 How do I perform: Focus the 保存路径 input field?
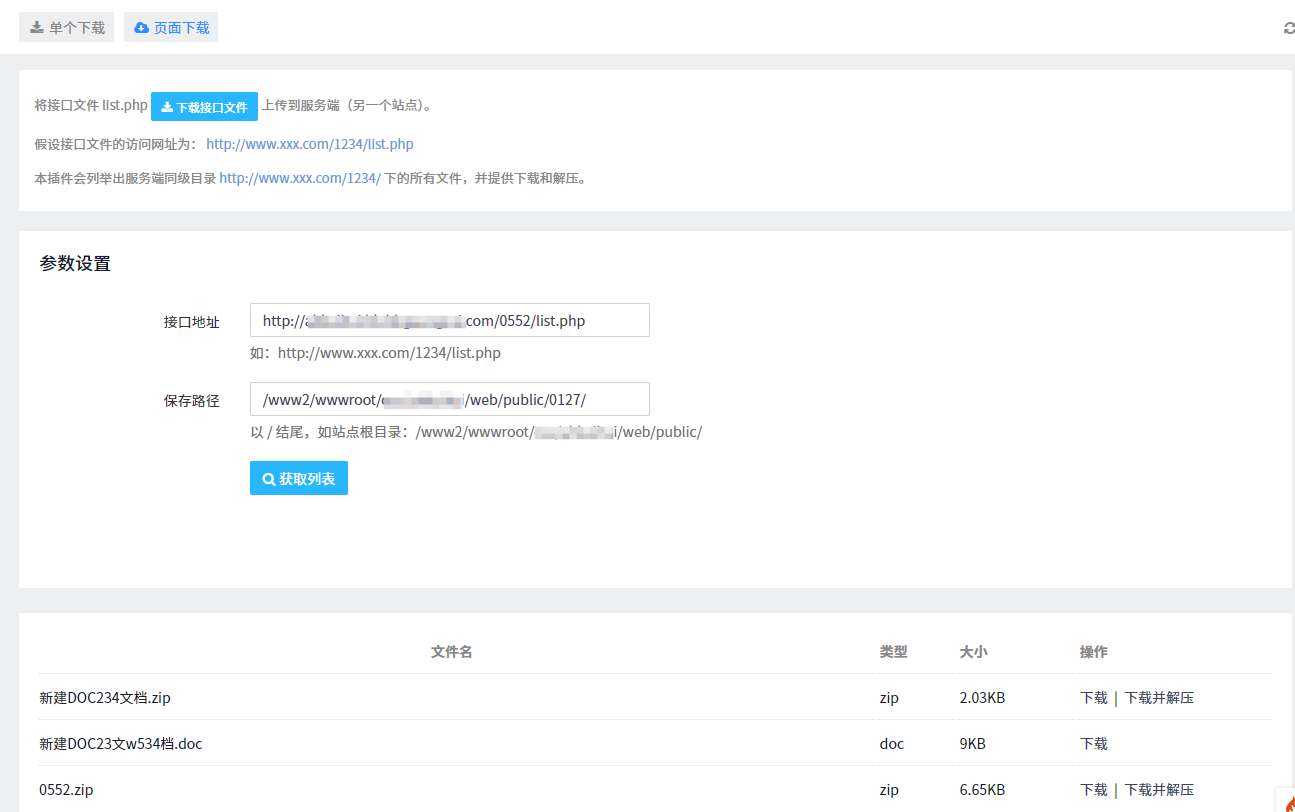pyautogui.click(x=449, y=400)
